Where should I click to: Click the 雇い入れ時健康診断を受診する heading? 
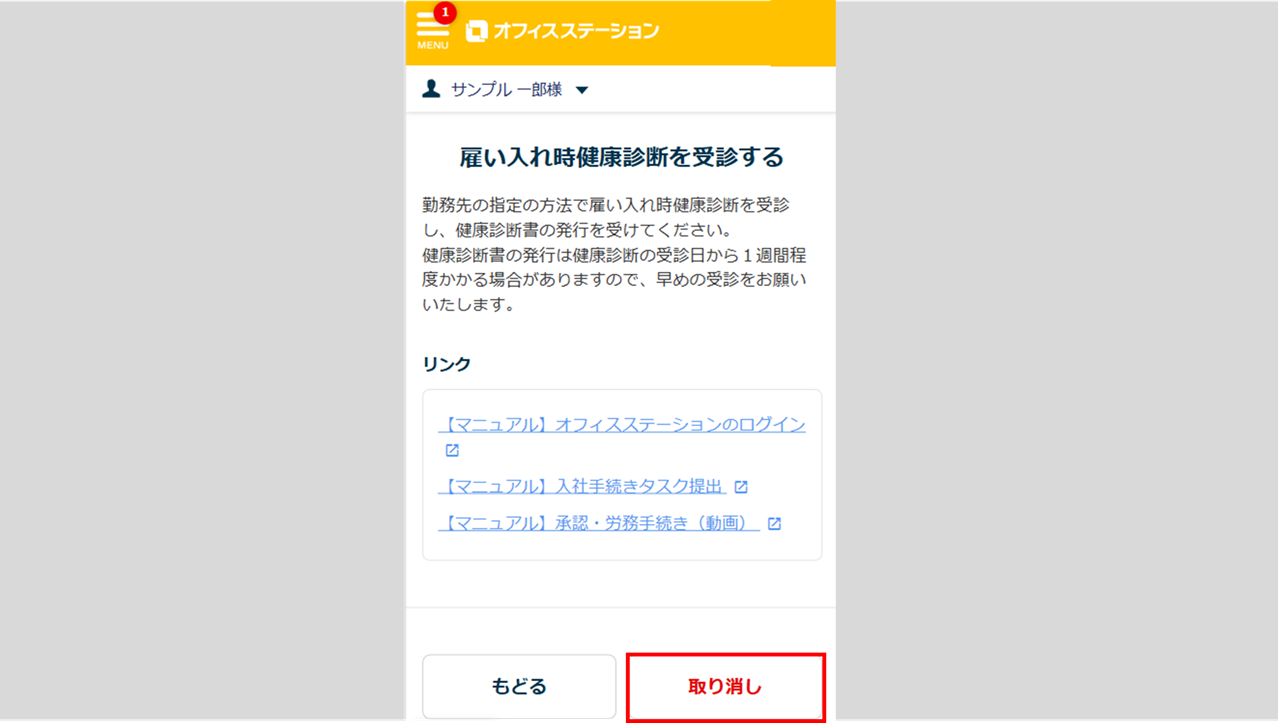pos(621,157)
